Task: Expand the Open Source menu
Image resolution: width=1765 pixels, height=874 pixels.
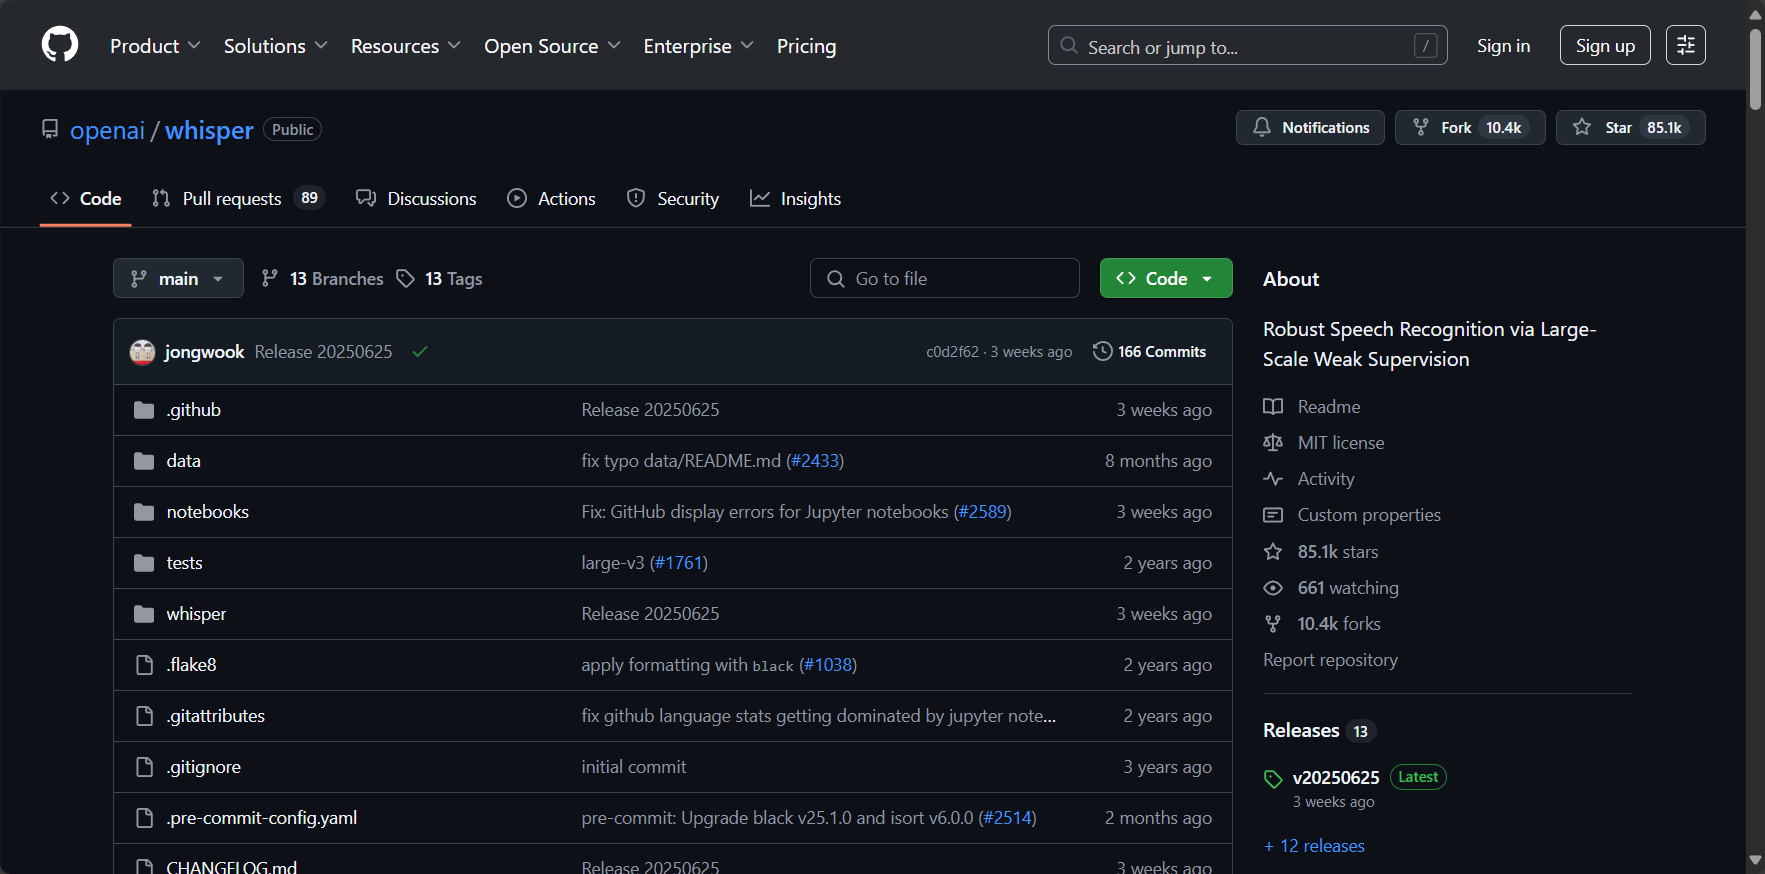Action: tap(552, 46)
